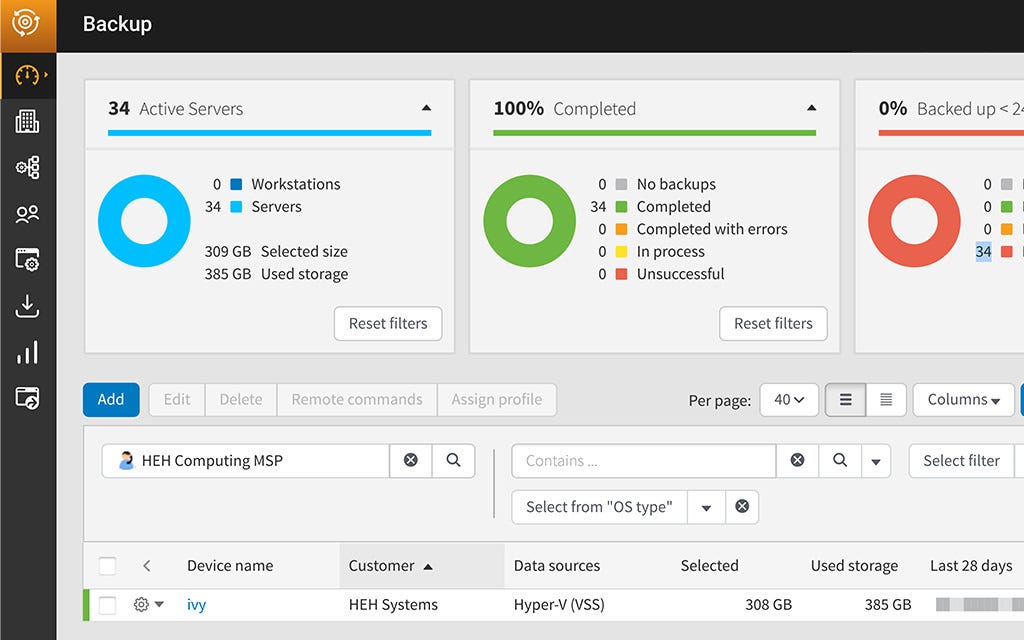Open the gears hierarchy sidebar icon
The height and width of the screenshot is (640, 1024).
[27, 168]
